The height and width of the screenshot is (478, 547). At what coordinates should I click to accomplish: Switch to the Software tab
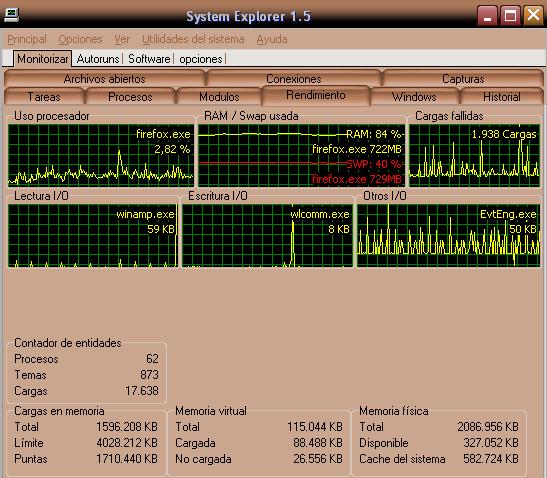(149, 59)
